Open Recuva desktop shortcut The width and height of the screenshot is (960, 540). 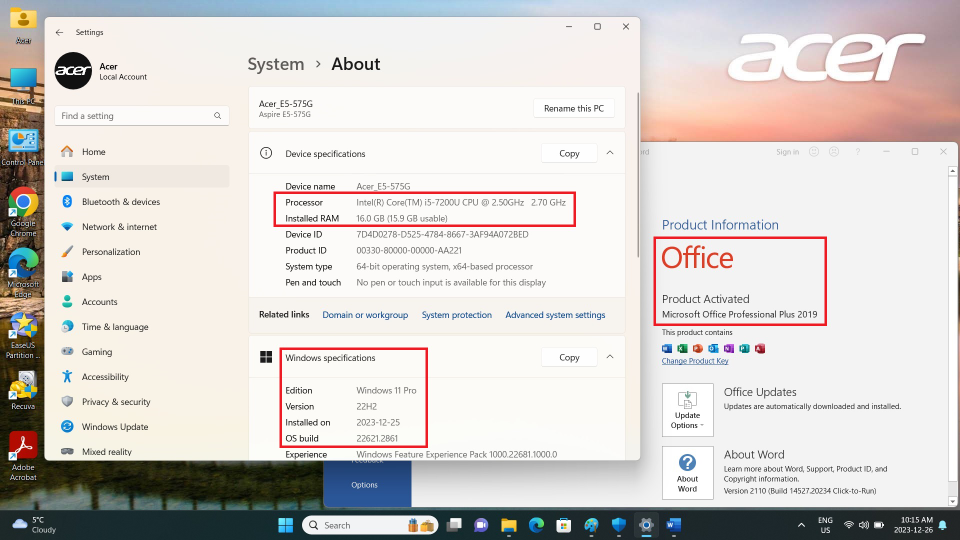coord(23,391)
